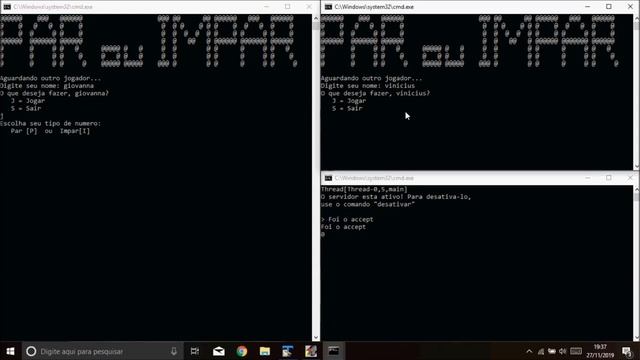Minimize the server cmd window
The width and height of the screenshot is (640, 360).
pyautogui.click(x=587, y=178)
